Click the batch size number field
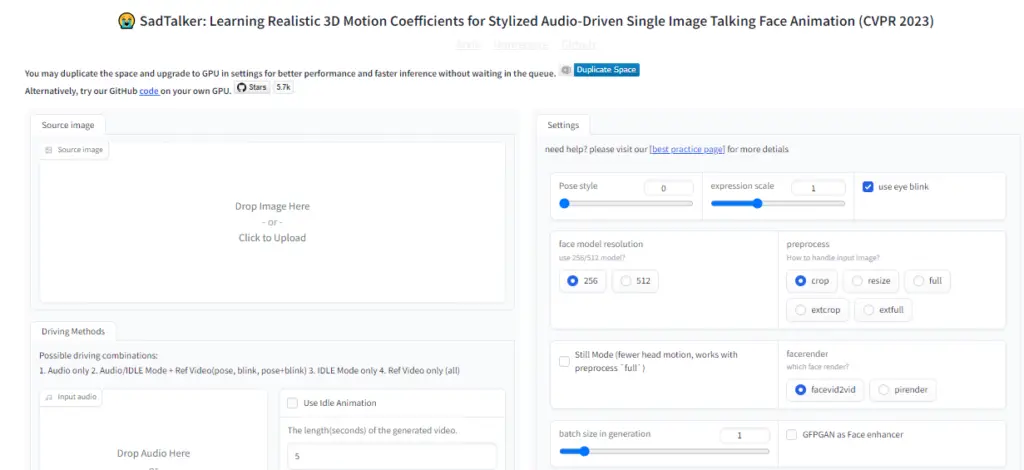Image resolution: width=1024 pixels, height=470 pixels. point(744,435)
